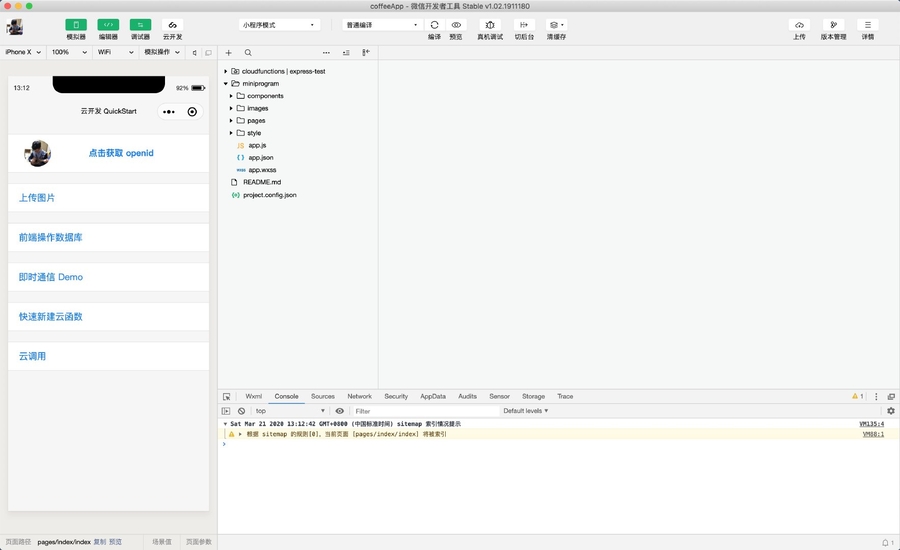Clear the console with the clear icon
Viewport: 900px width, 550px height.
241,411
